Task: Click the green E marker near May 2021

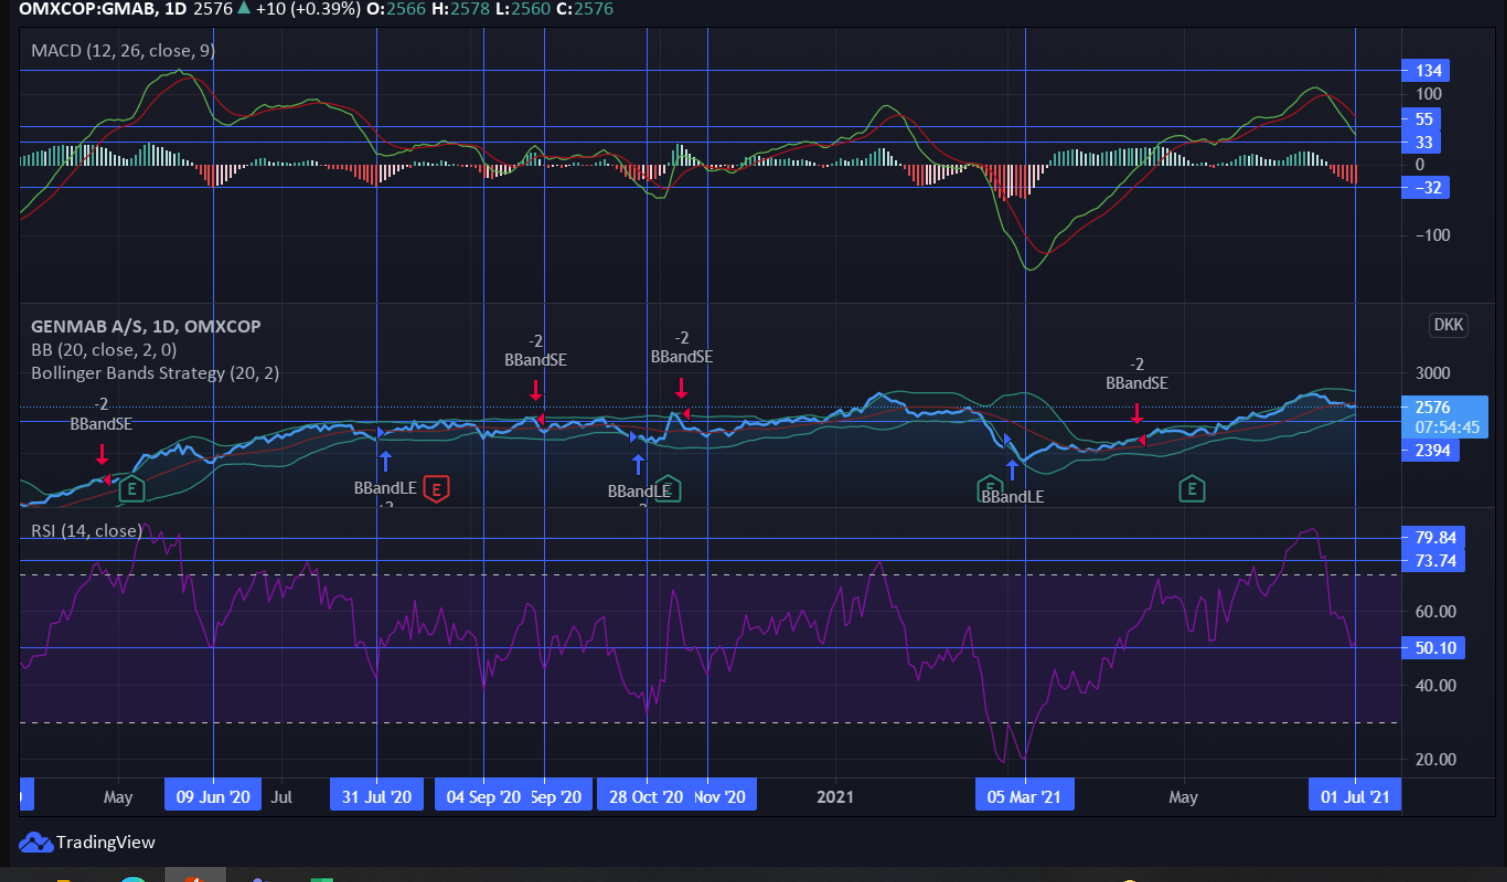Action: (1191, 489)
